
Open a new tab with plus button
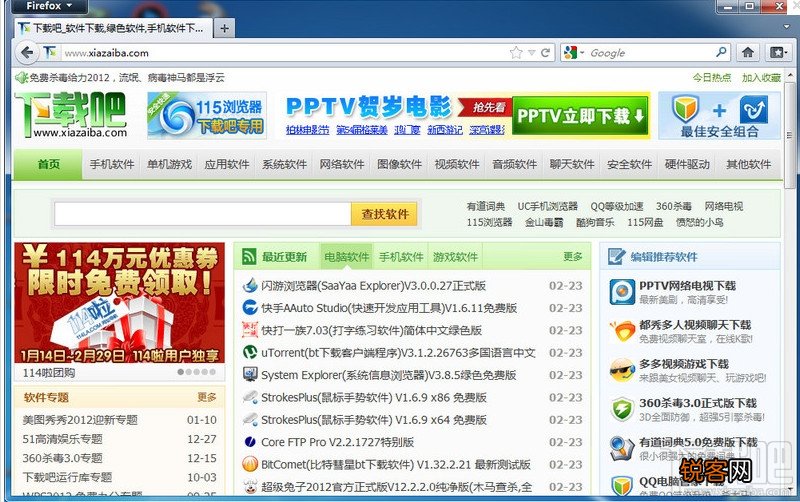point(224,28)
